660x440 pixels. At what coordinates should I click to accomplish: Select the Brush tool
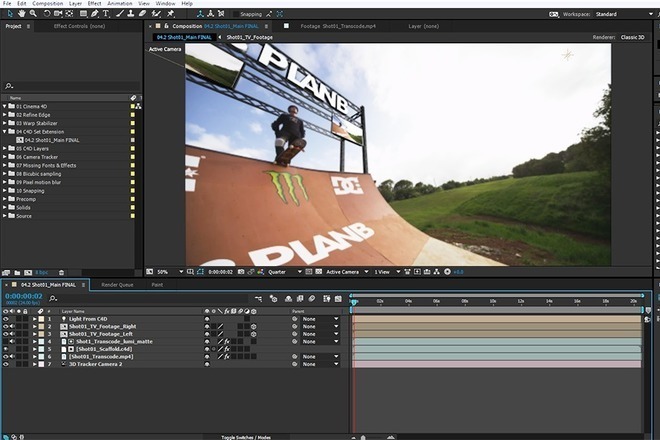[120, 14]
